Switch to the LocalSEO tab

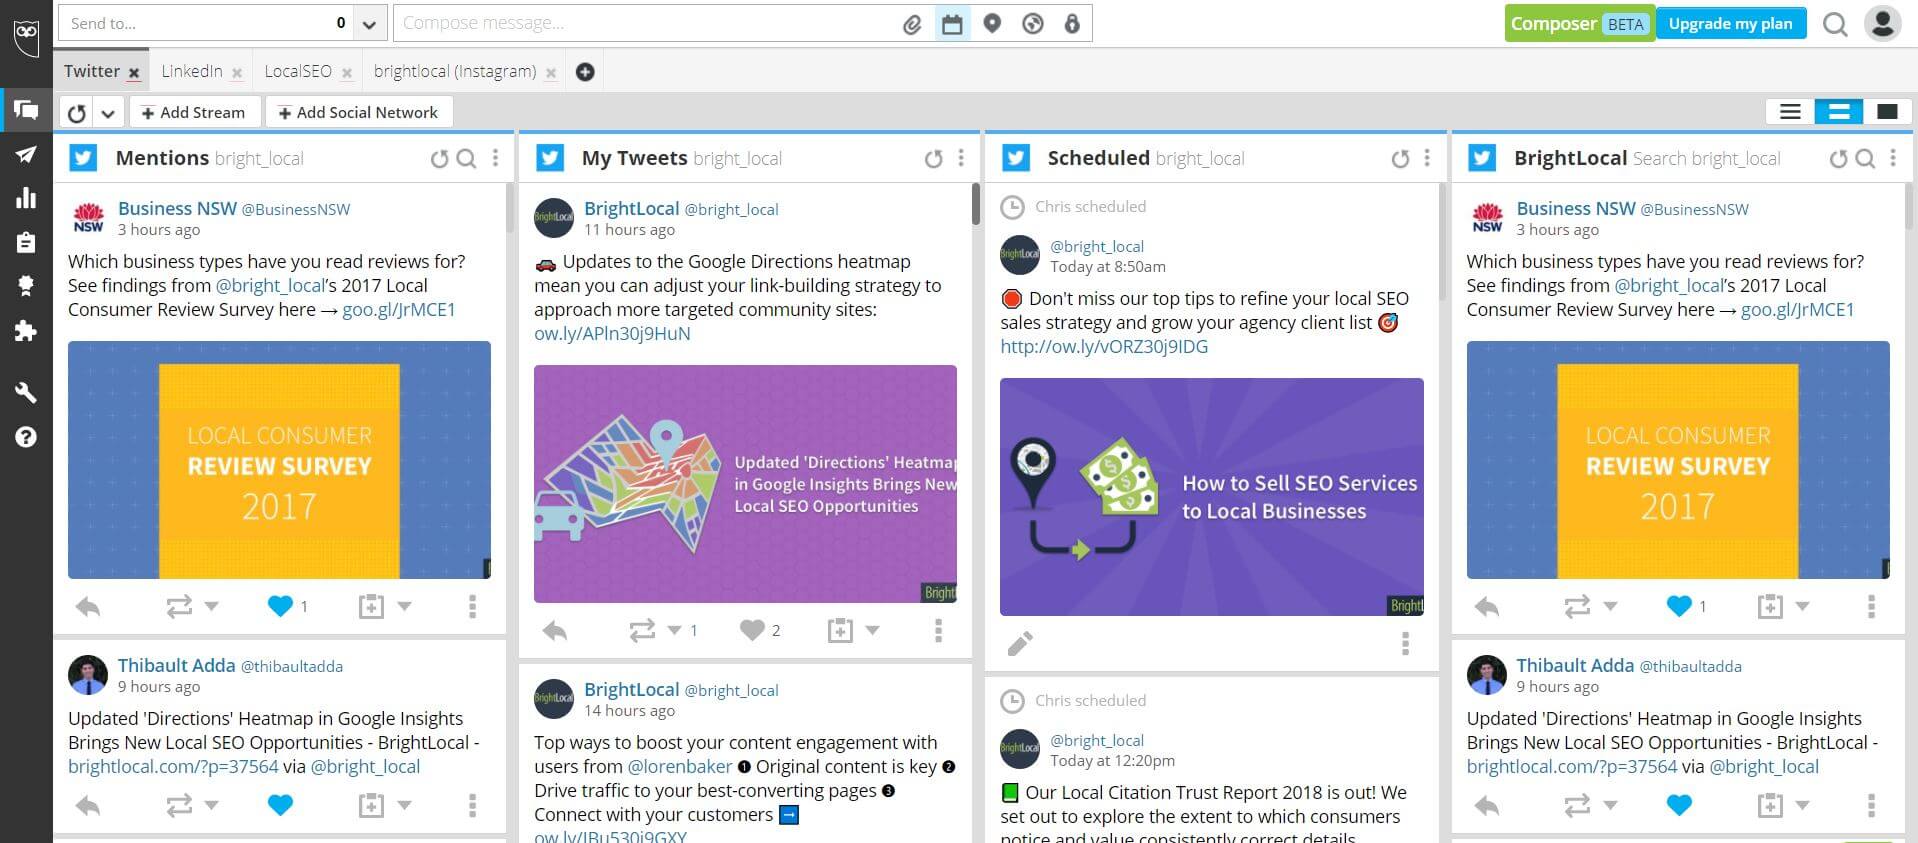[298, 71]
